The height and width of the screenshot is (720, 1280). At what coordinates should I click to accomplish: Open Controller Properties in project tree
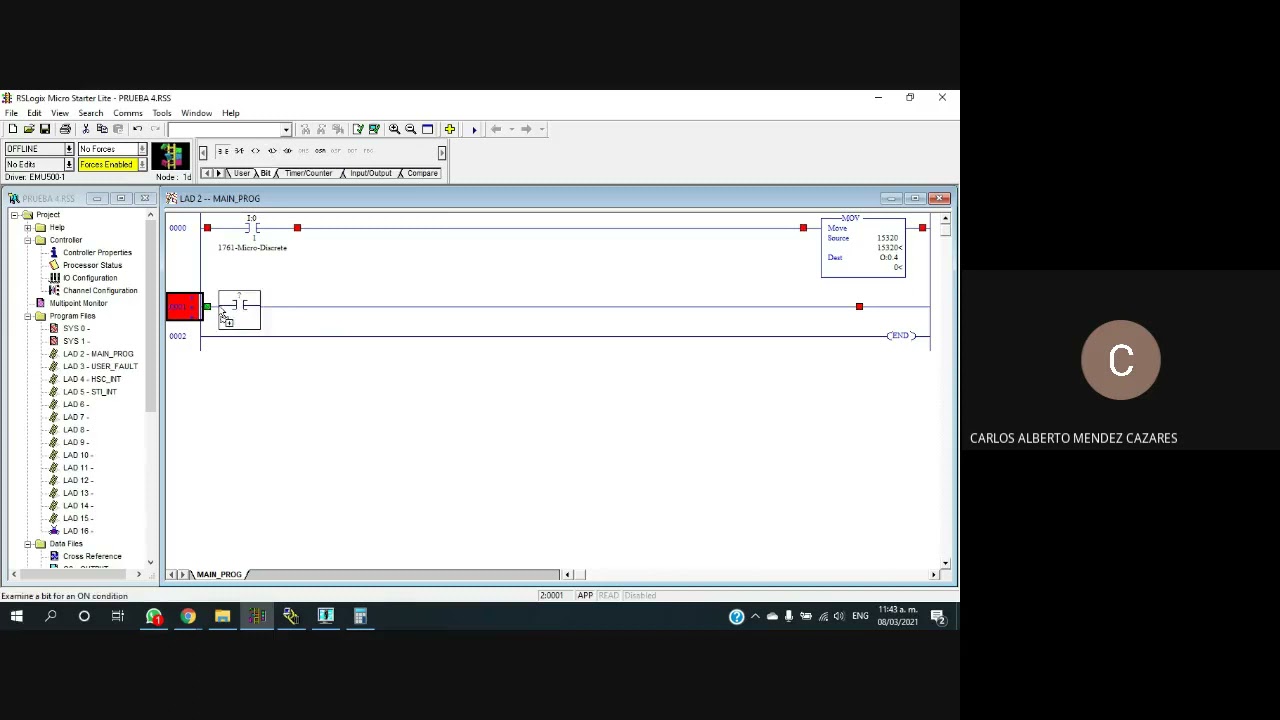pyautogui.click(x=97, y=253)
